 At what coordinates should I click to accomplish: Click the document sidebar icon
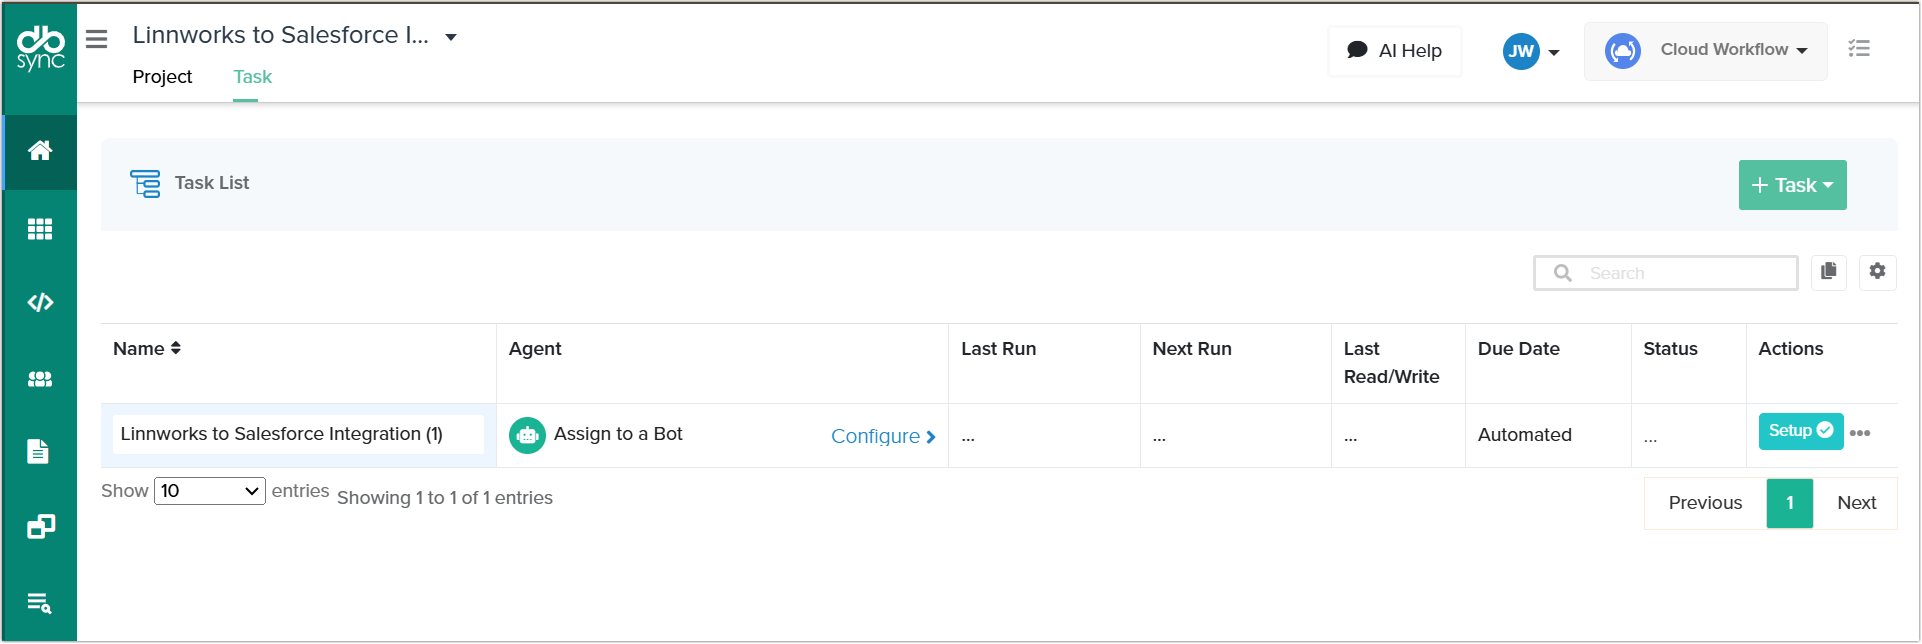point(38,452)
